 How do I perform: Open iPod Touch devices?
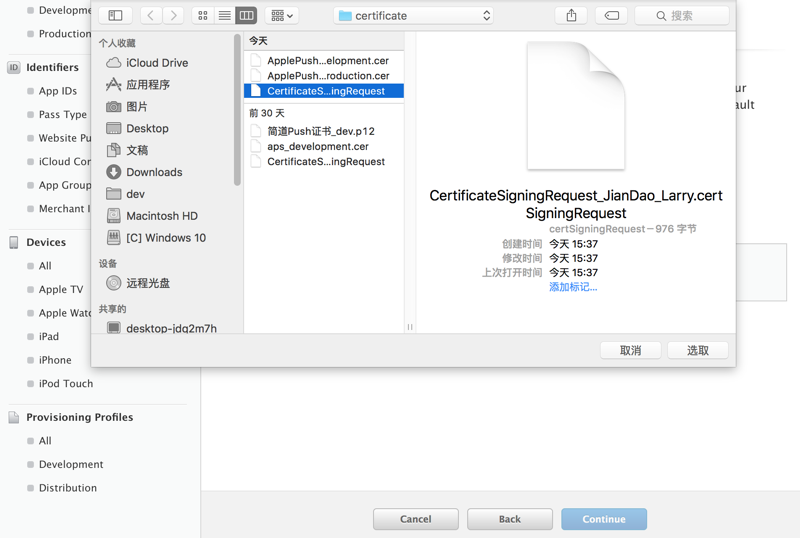[x=66, y=383]
